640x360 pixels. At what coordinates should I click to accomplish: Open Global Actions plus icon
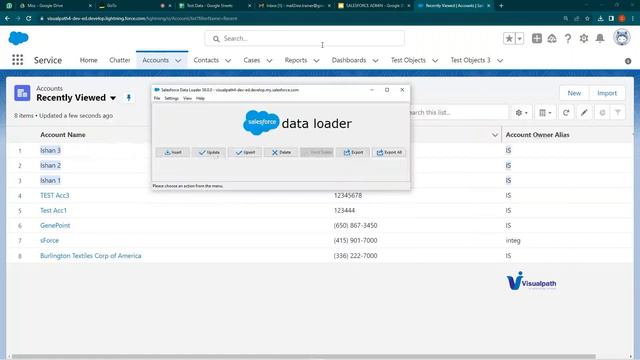(x=537, y=38)
